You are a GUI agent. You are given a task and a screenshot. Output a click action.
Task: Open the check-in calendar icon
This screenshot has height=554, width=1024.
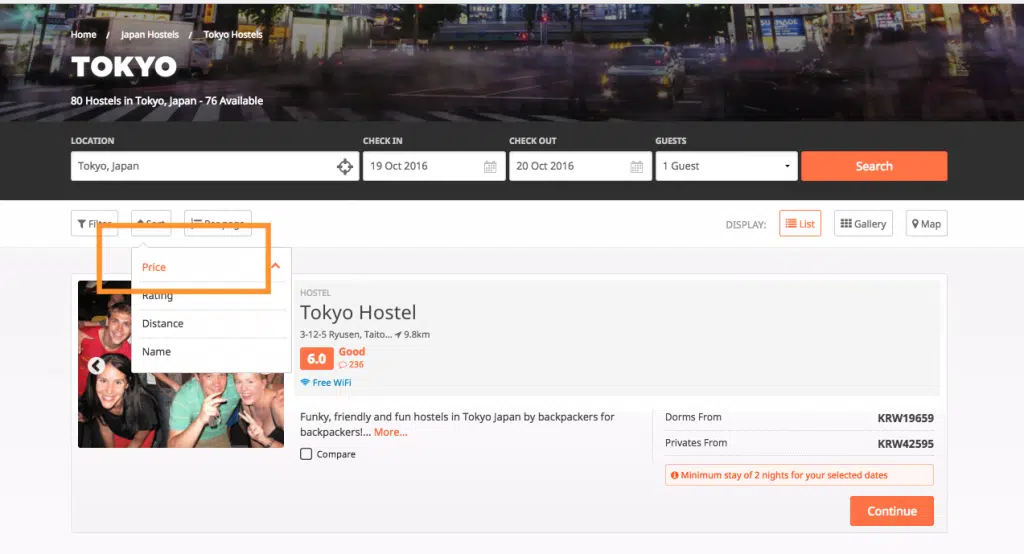point(490,167)
